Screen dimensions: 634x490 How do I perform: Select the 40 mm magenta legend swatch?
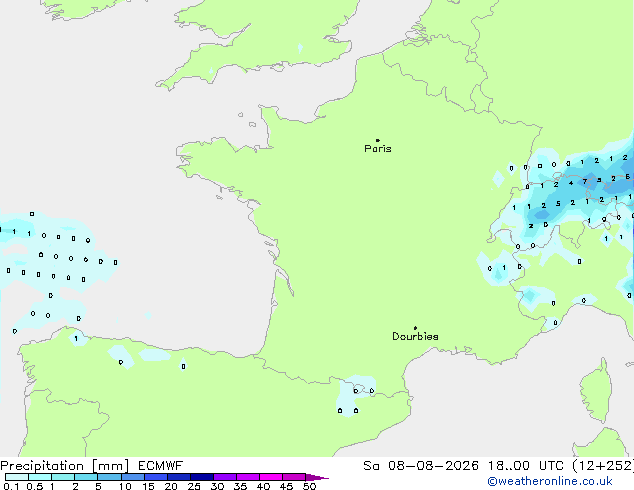pos(271,477)
